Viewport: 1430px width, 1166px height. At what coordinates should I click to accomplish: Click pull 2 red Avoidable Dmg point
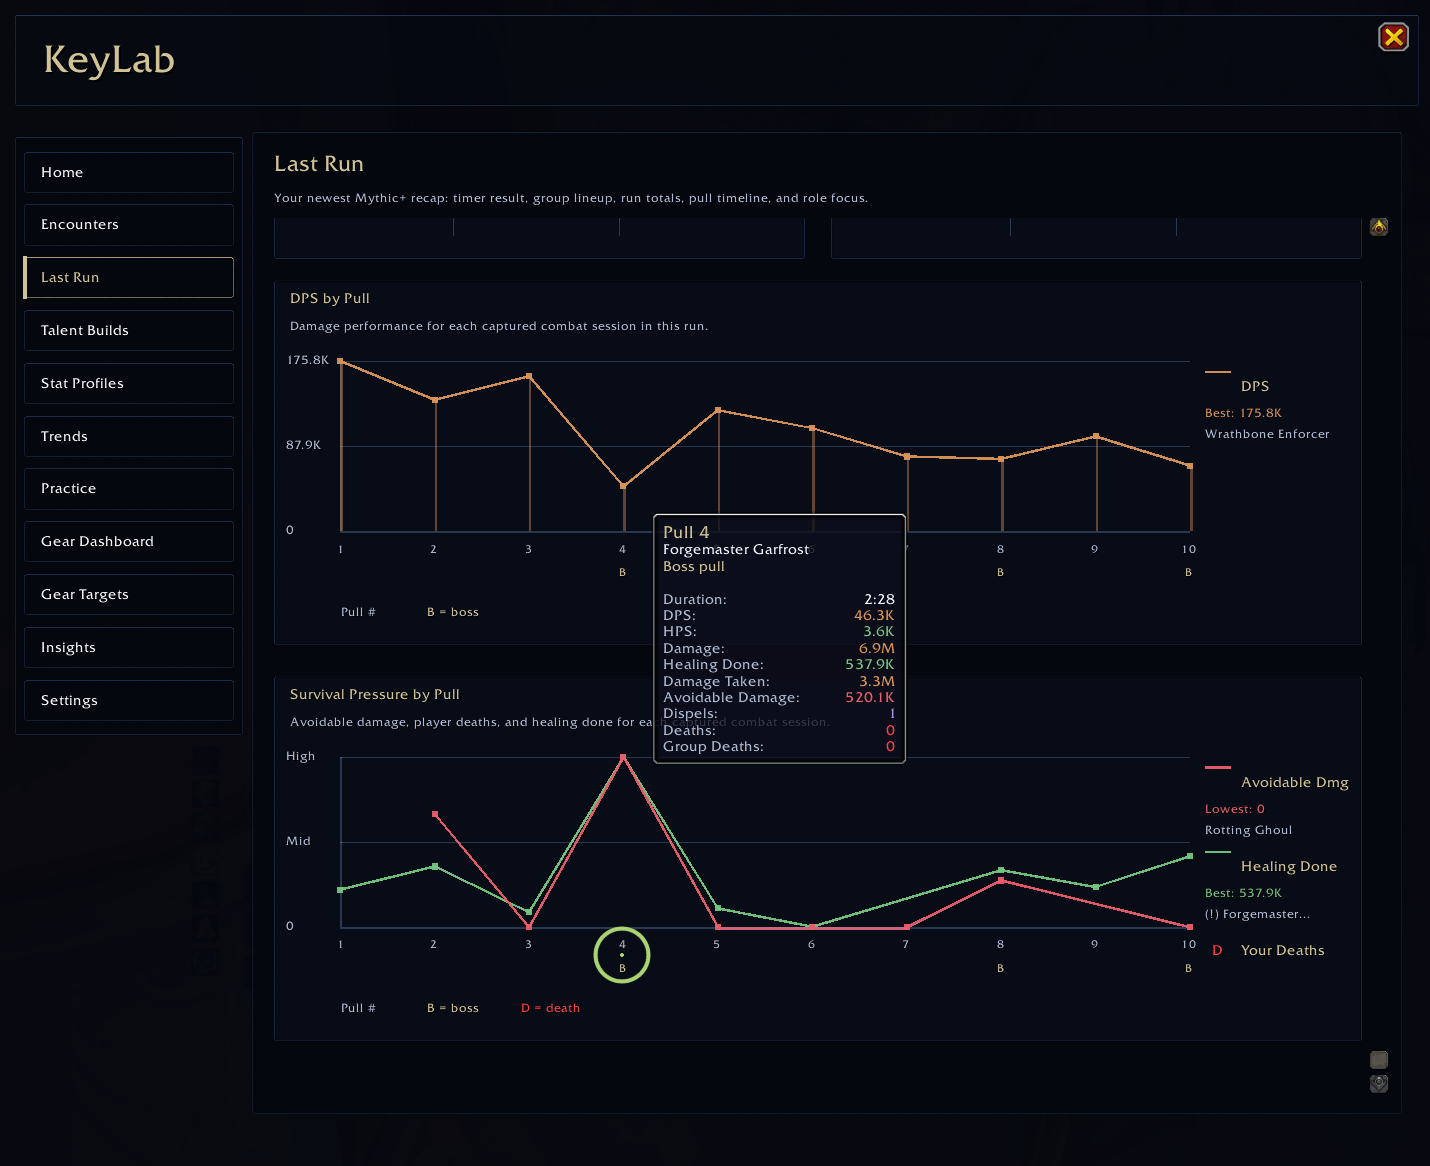(x=435, y=814)
